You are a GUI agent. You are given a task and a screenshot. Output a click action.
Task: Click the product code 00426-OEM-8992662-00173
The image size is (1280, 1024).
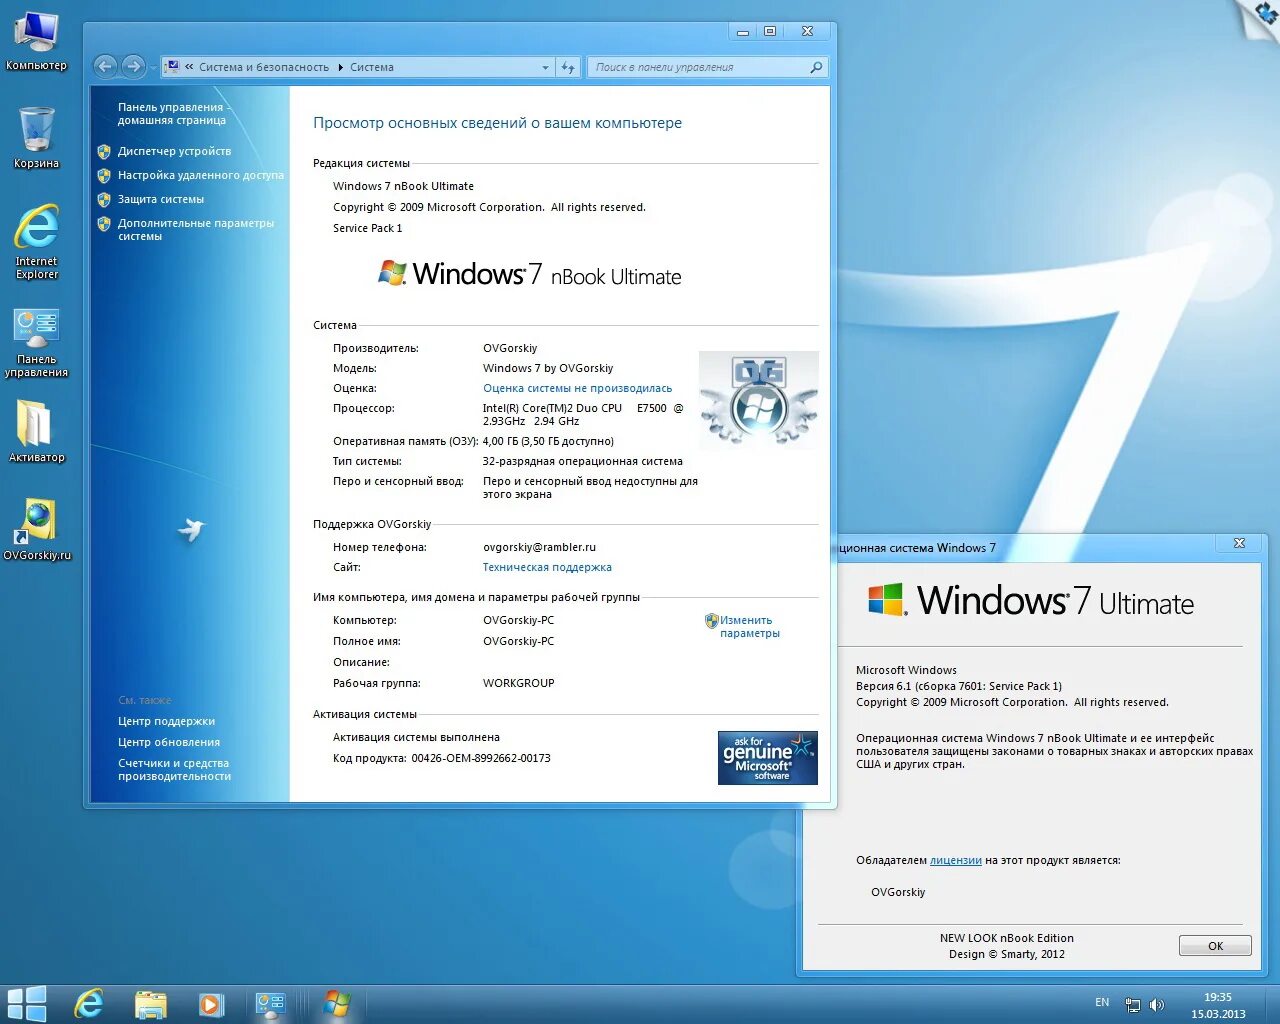[480, 758]
